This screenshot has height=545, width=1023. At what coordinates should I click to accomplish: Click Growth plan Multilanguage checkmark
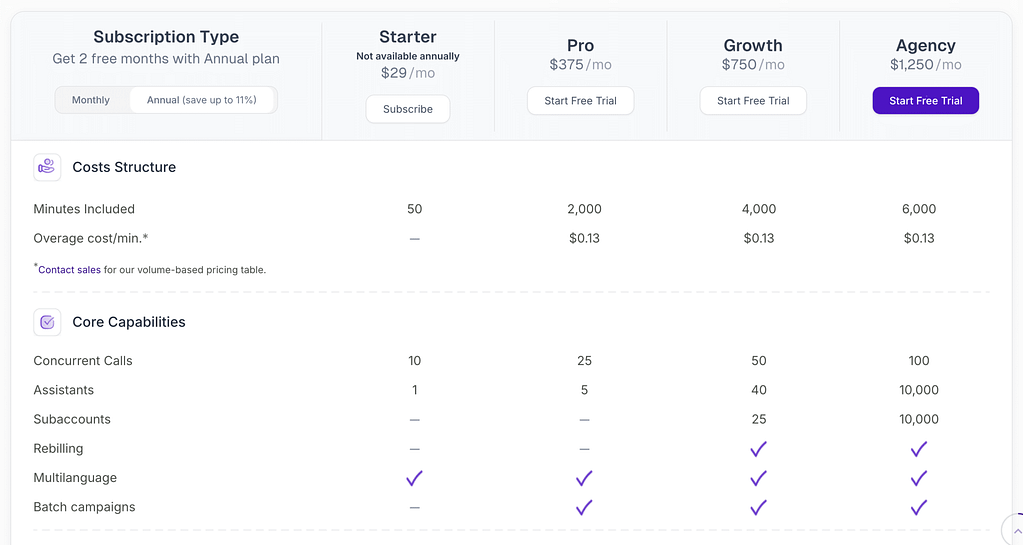[x=758, y=478]
